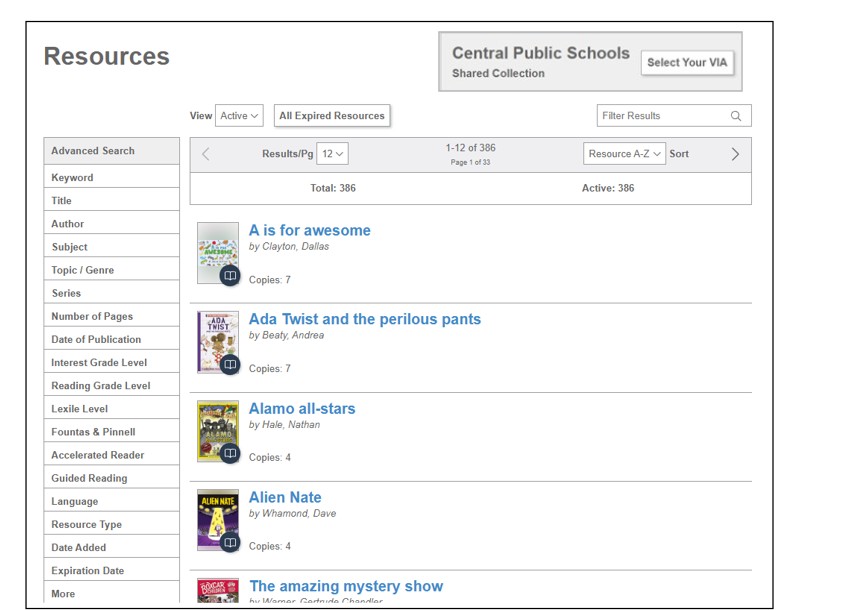853x610 pixels.
Task: Select Accelerated Reader option
Action: (x=112, y=455)
